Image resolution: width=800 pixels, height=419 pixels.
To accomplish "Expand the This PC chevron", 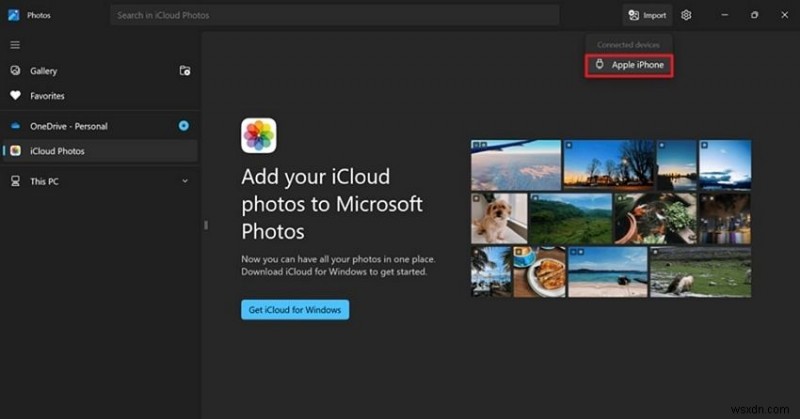I will point(185,181).
